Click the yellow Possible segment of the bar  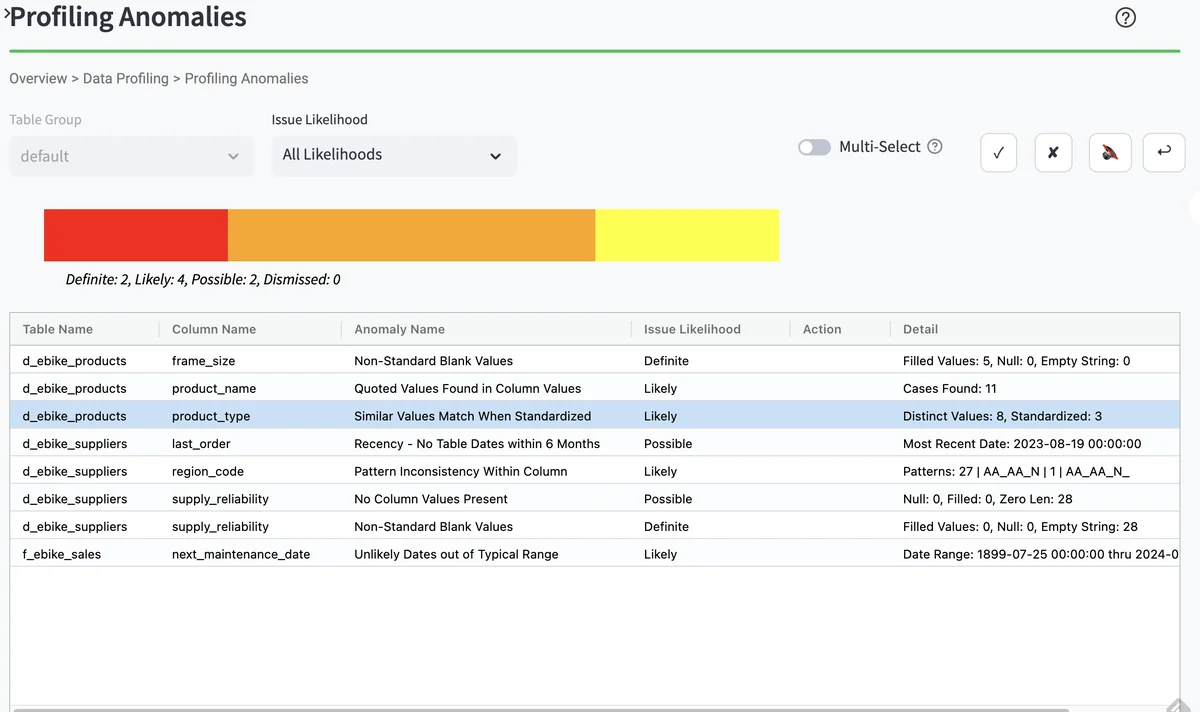(687, 235)
